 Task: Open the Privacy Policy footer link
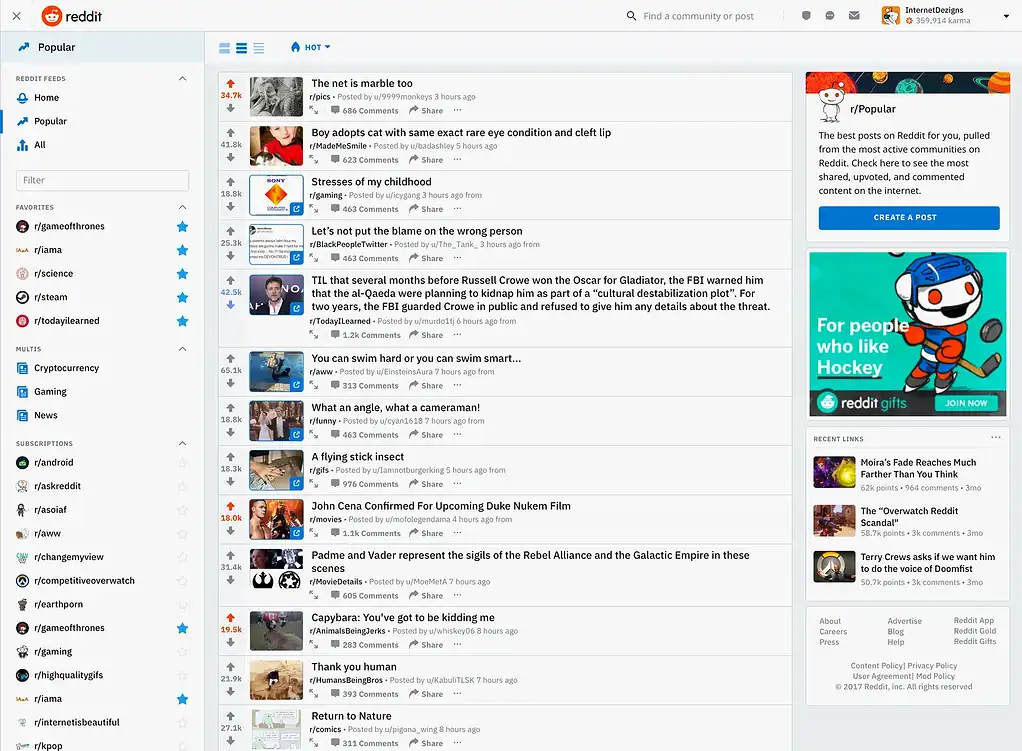932,666
